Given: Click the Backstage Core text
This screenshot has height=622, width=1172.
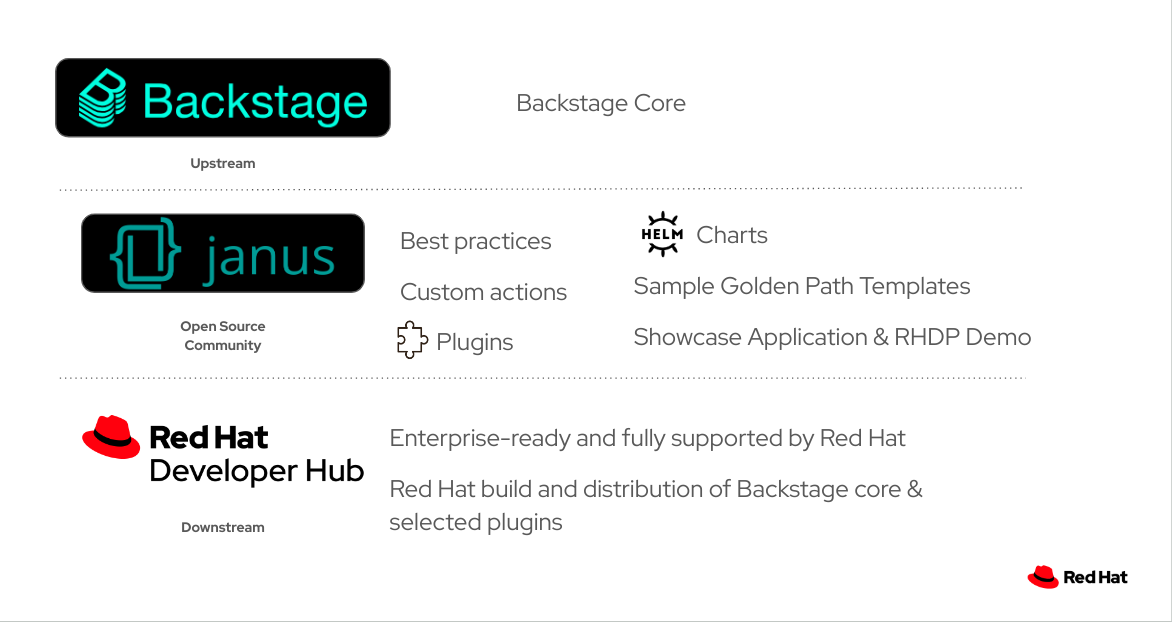Looking at the screenshot, I should (600, 102).
